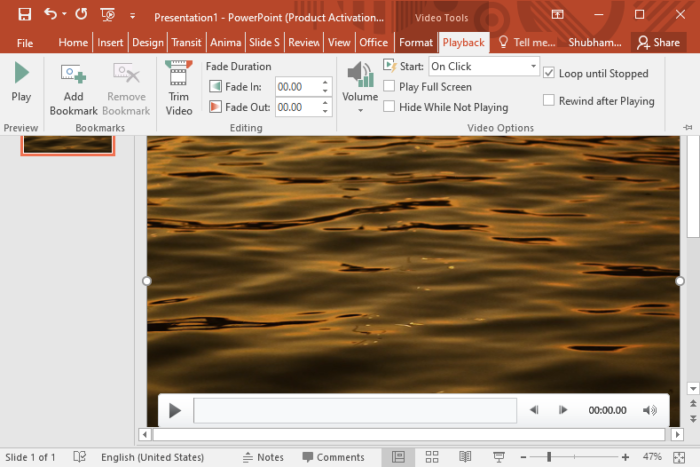Switch to Reading View icon
Screen dimensions: 700x467
465,457
